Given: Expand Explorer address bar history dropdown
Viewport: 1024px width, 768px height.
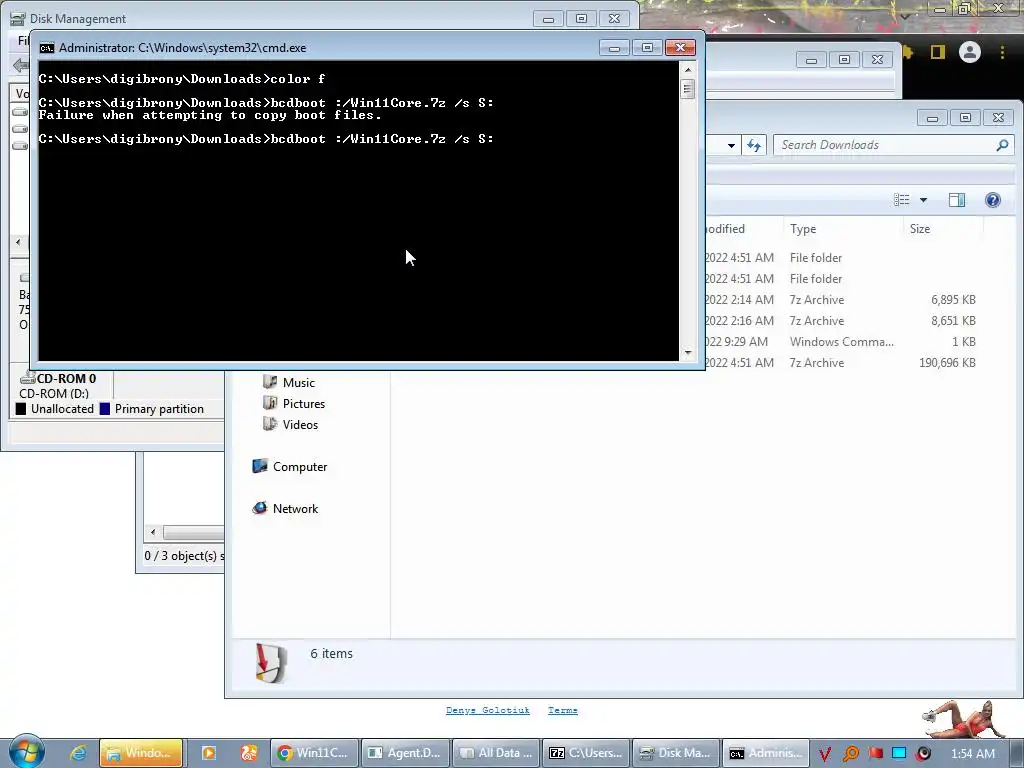Looking at the screenshot, I should coord(731,145).
